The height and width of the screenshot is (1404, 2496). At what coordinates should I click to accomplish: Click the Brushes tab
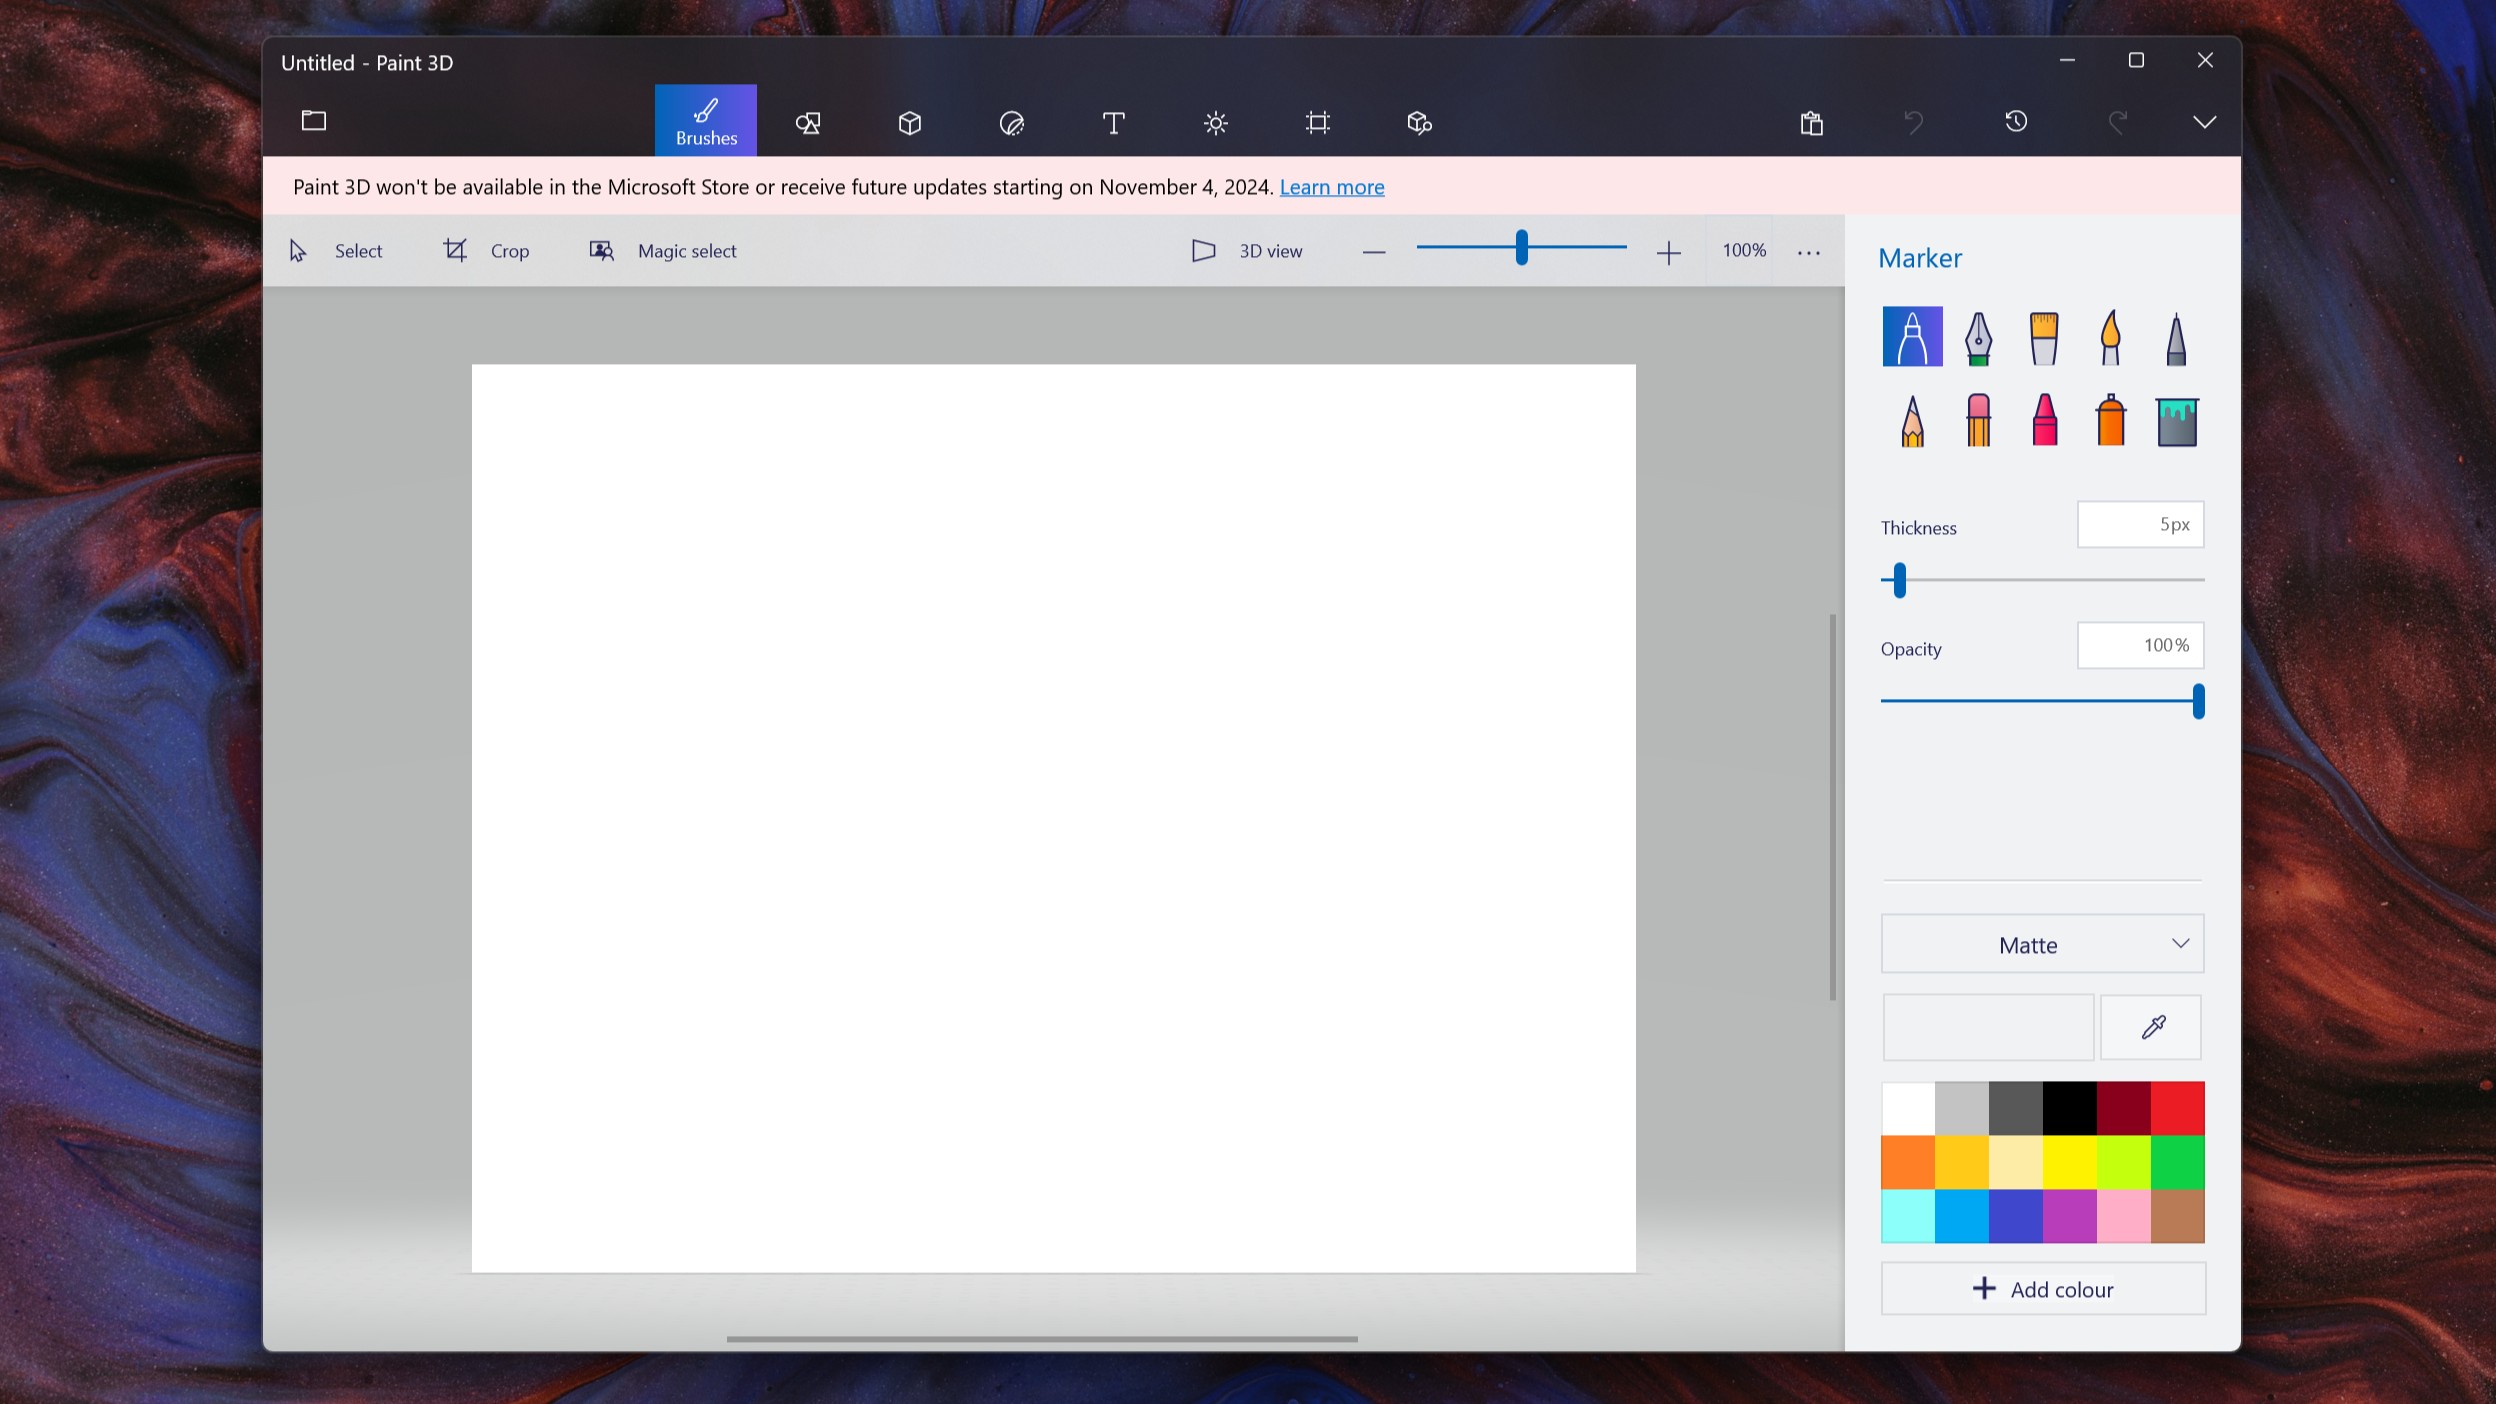706,120
